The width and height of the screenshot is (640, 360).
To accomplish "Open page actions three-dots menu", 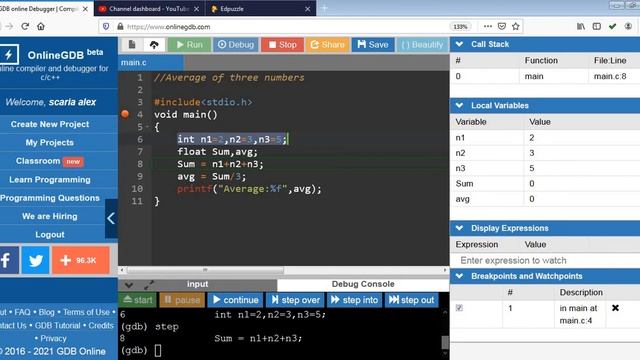I will (x=488, y=26).
